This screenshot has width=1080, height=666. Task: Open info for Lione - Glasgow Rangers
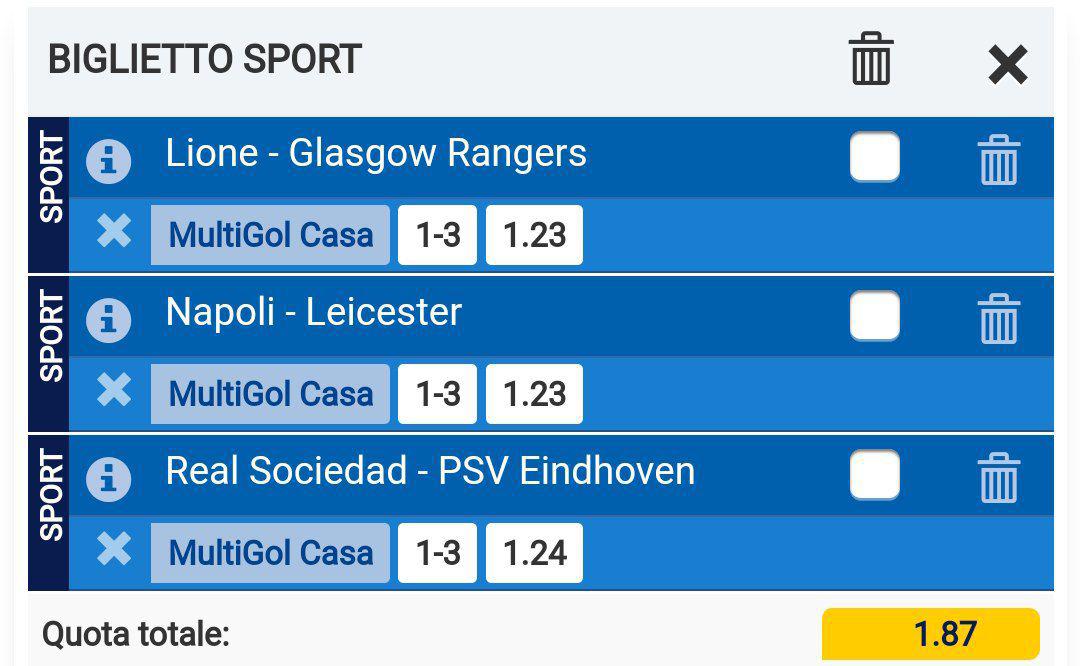pyautogui.click(x=109, y=162)
